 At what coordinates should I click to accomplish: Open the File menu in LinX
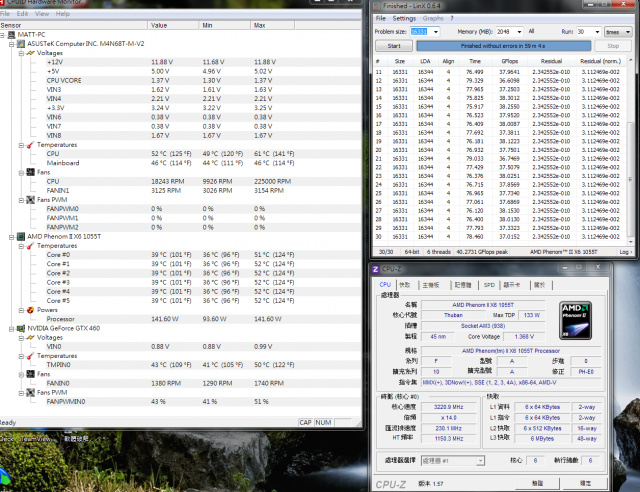coord(380,18)
